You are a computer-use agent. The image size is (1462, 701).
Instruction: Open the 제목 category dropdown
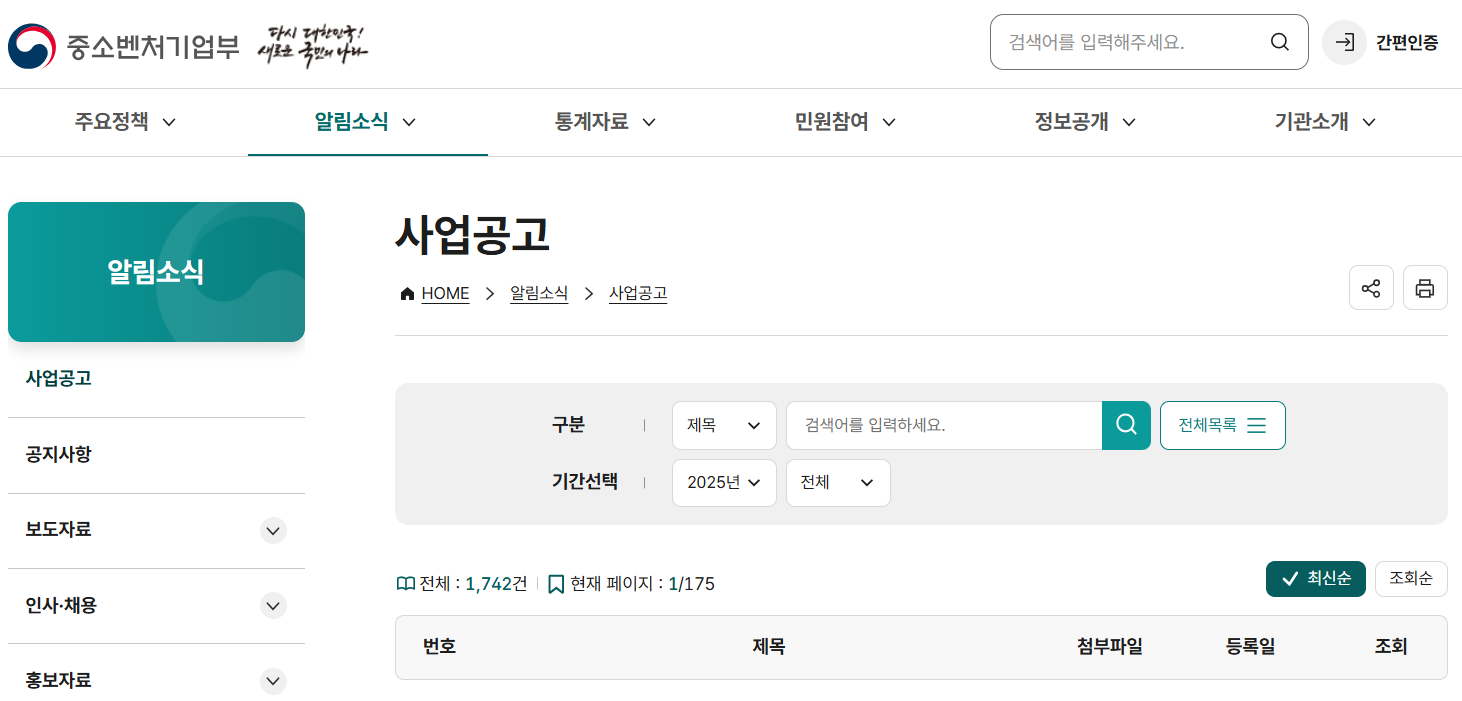click(x=724, y=425)
